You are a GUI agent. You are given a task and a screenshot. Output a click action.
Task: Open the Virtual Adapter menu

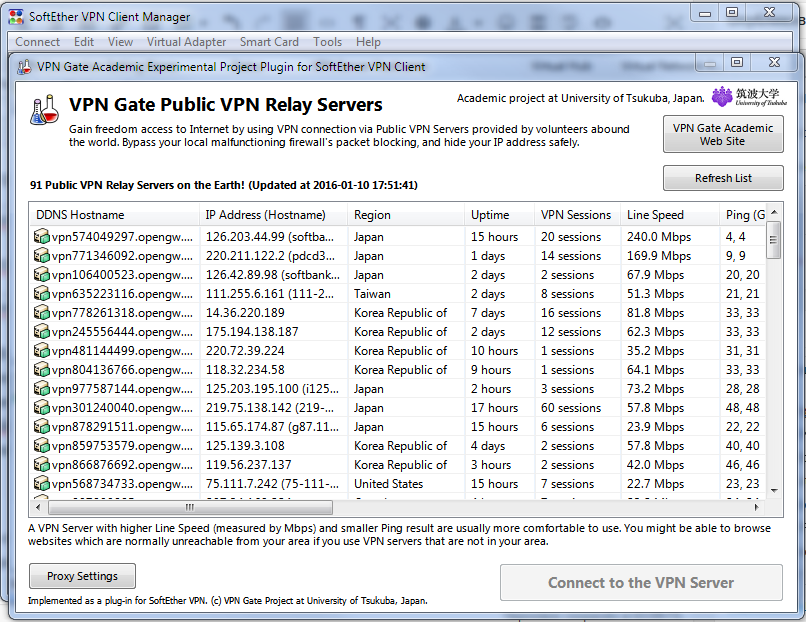coord(186,42)
